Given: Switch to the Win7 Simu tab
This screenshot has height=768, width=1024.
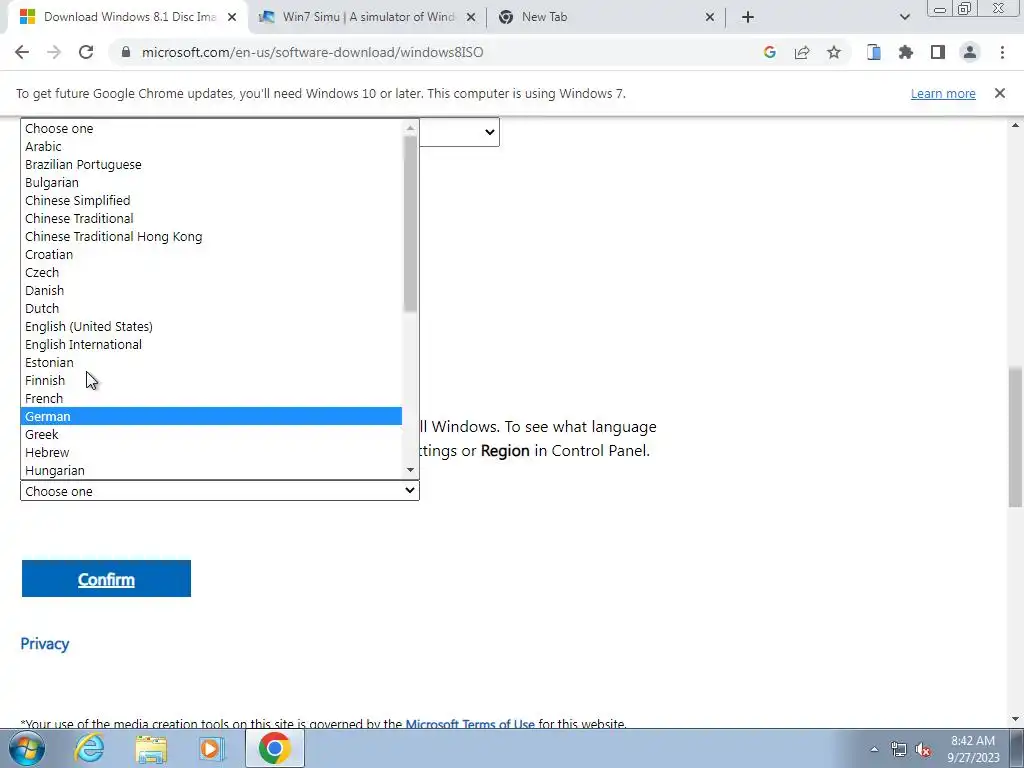Looking at the screenshot, I should point(368,17).
